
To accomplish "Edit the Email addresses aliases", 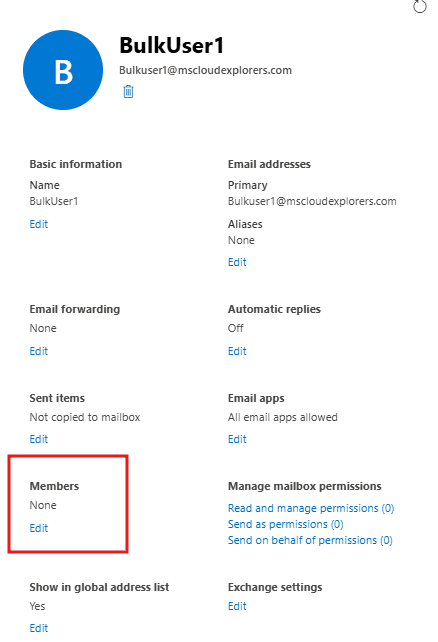I will pyautogui.click(x=237, y=262).
